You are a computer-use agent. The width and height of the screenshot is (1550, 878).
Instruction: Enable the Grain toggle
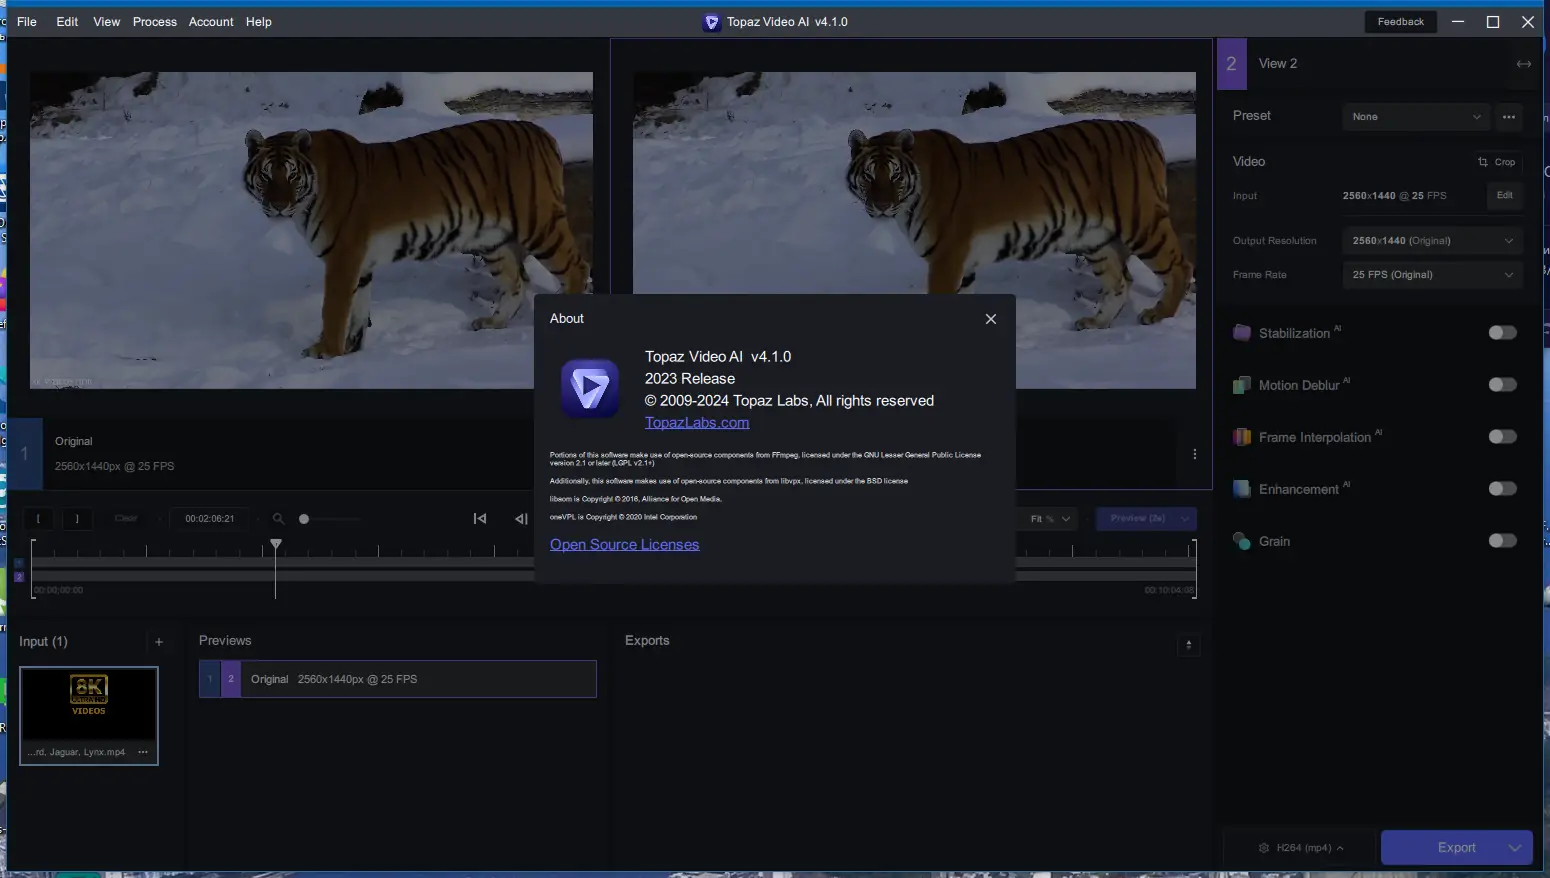point(1502,541)
